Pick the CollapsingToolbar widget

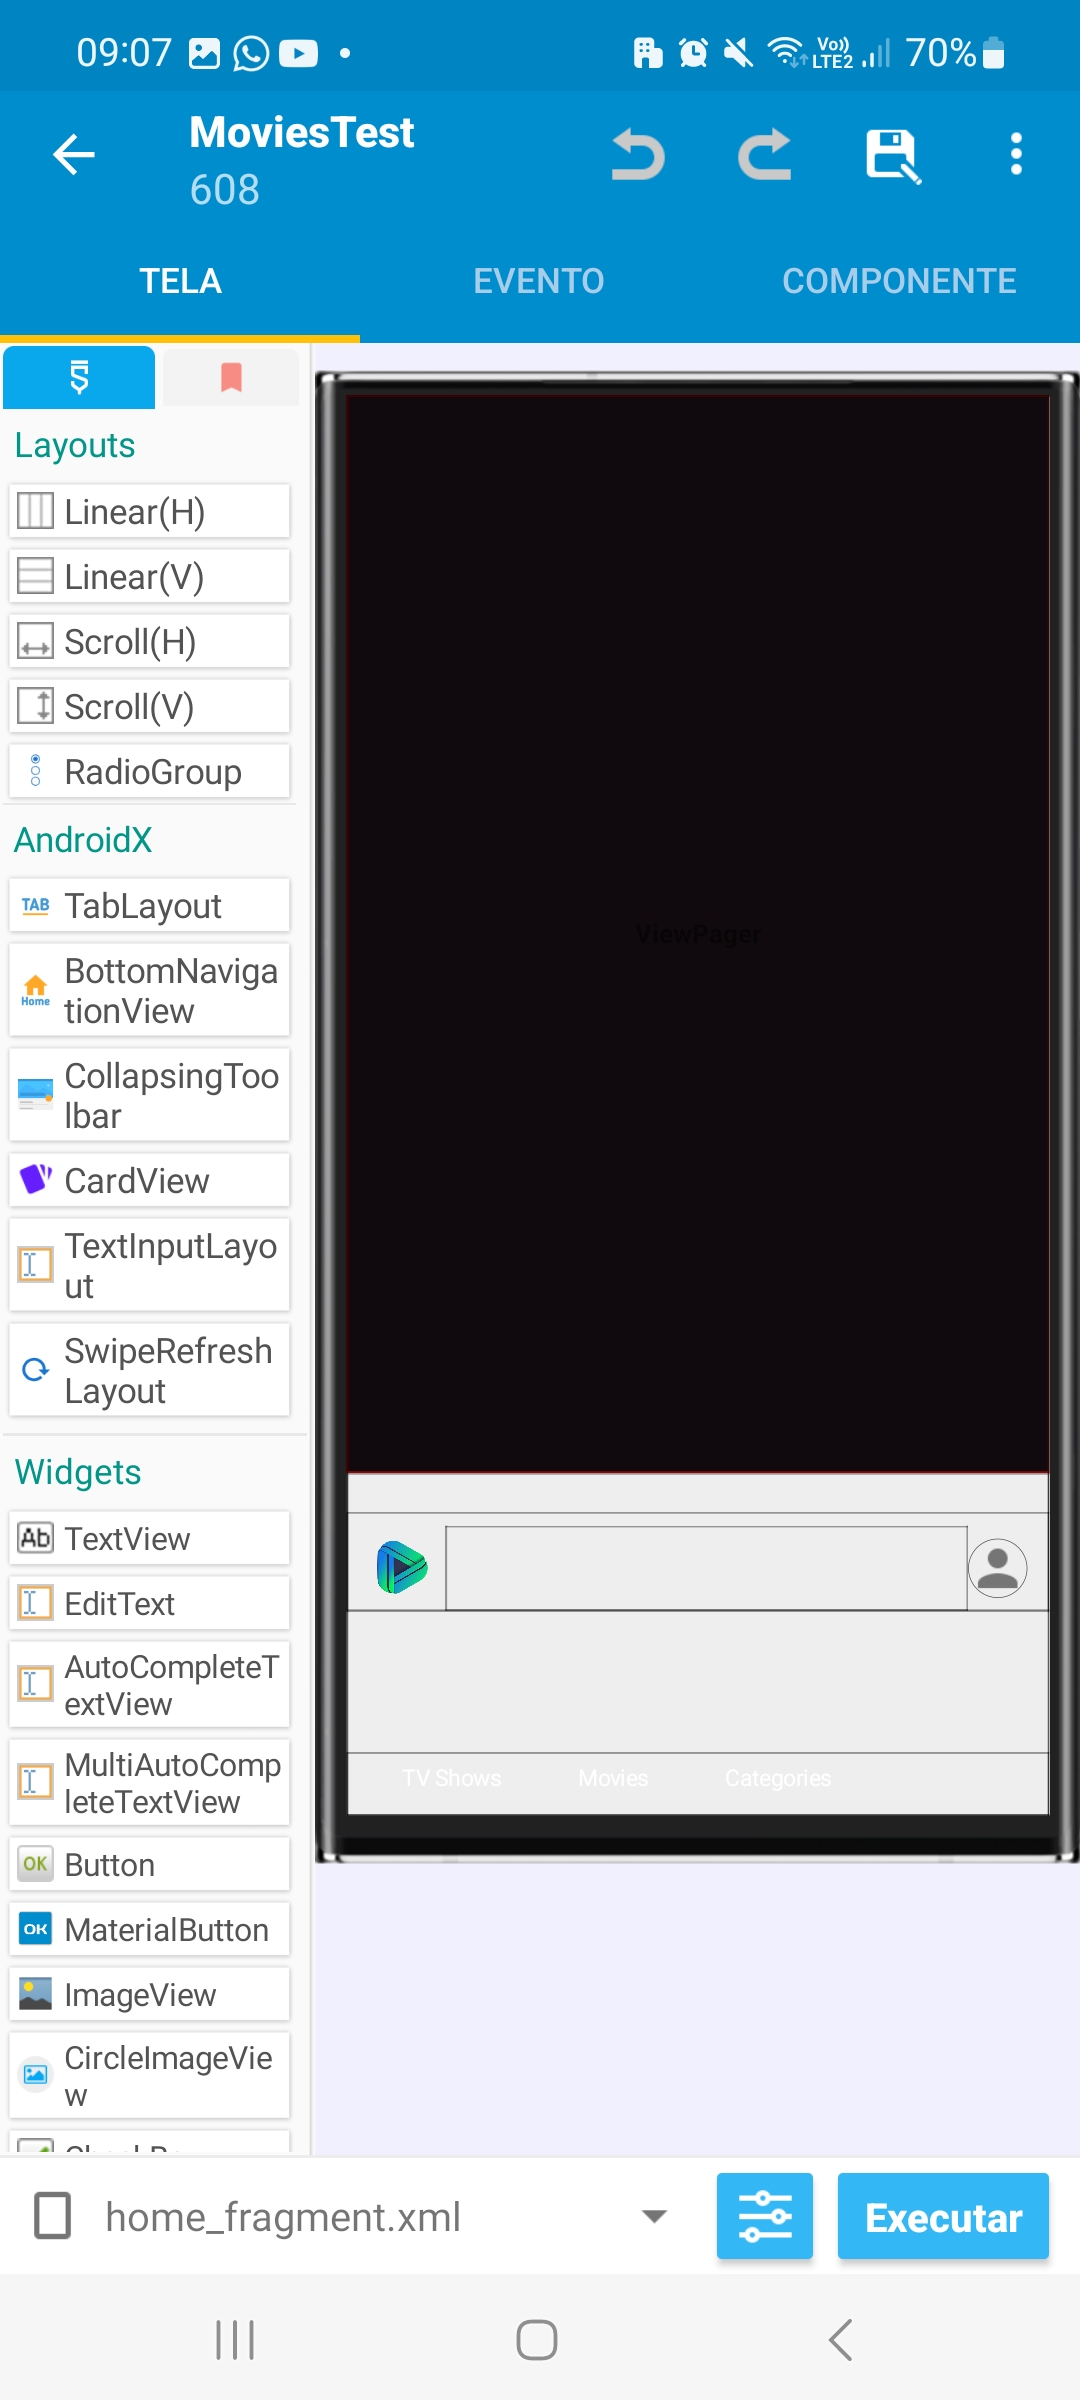point(149,1095)
